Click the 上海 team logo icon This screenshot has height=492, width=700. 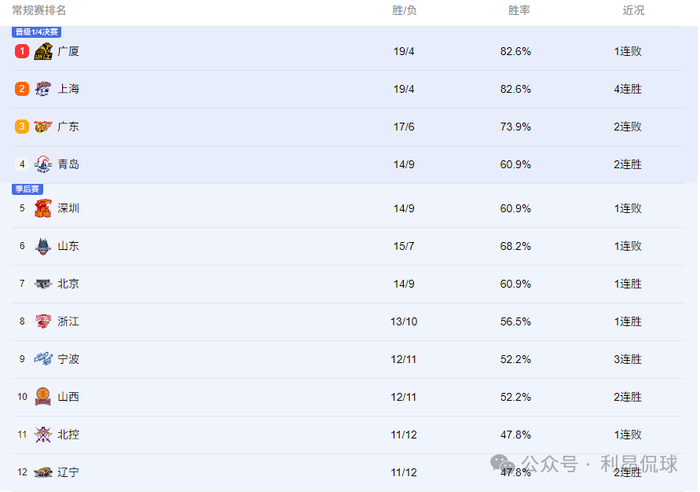[43, 89]
